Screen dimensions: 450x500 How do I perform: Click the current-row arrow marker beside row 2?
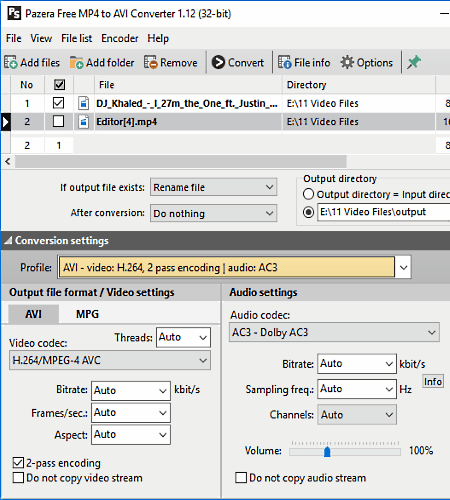5,122
